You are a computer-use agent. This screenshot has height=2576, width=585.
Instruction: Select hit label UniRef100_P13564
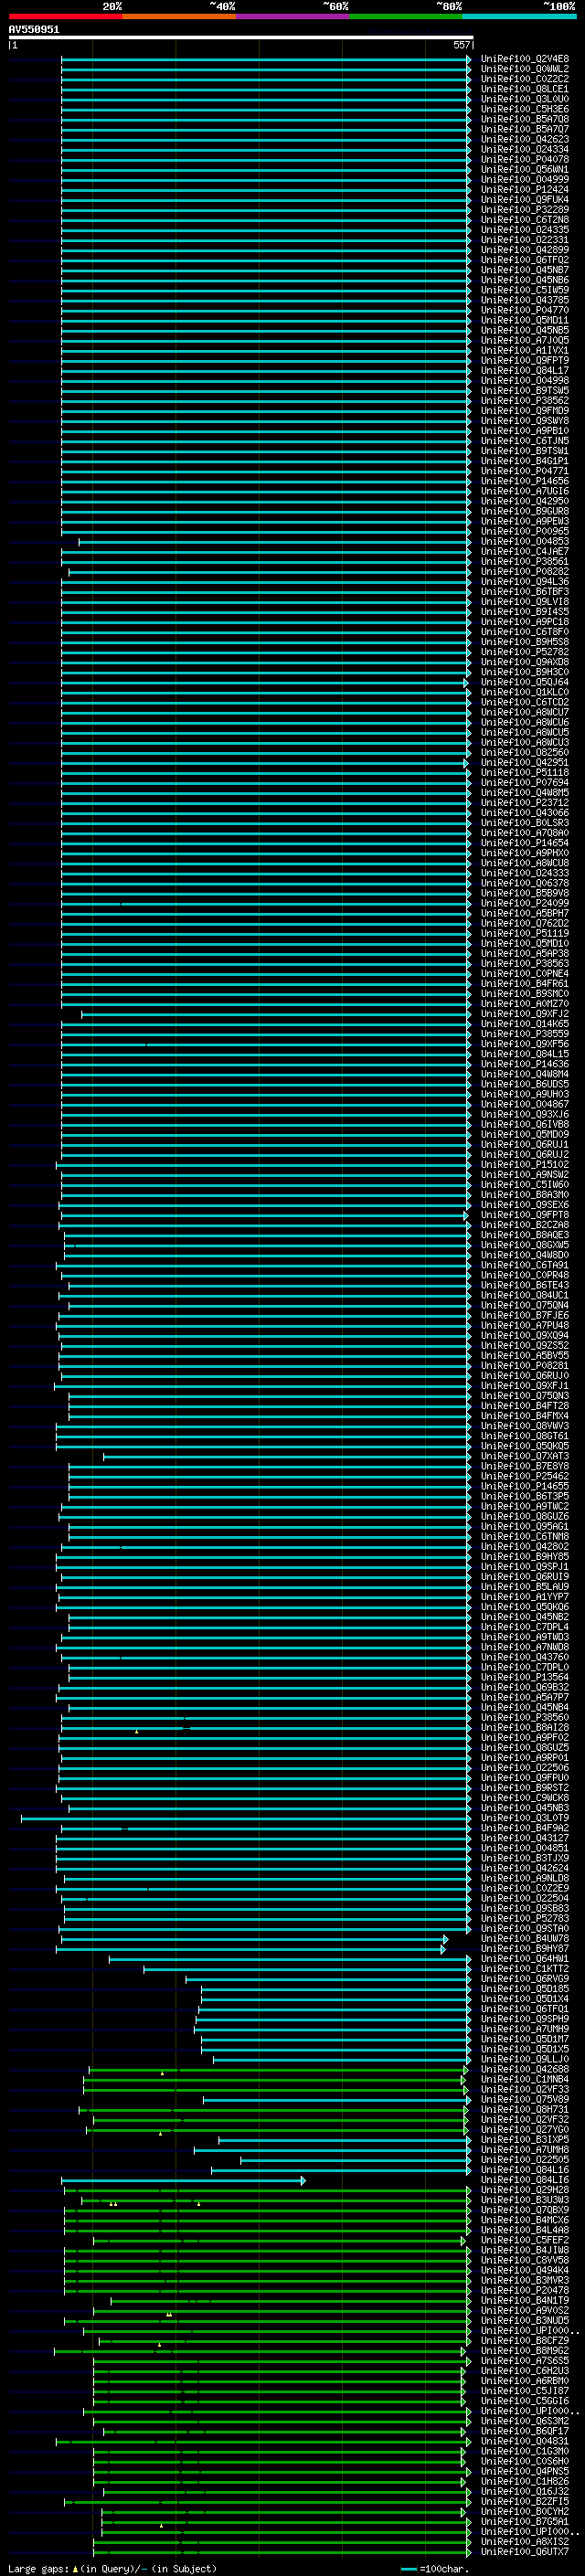click(x=524, y=1677)
